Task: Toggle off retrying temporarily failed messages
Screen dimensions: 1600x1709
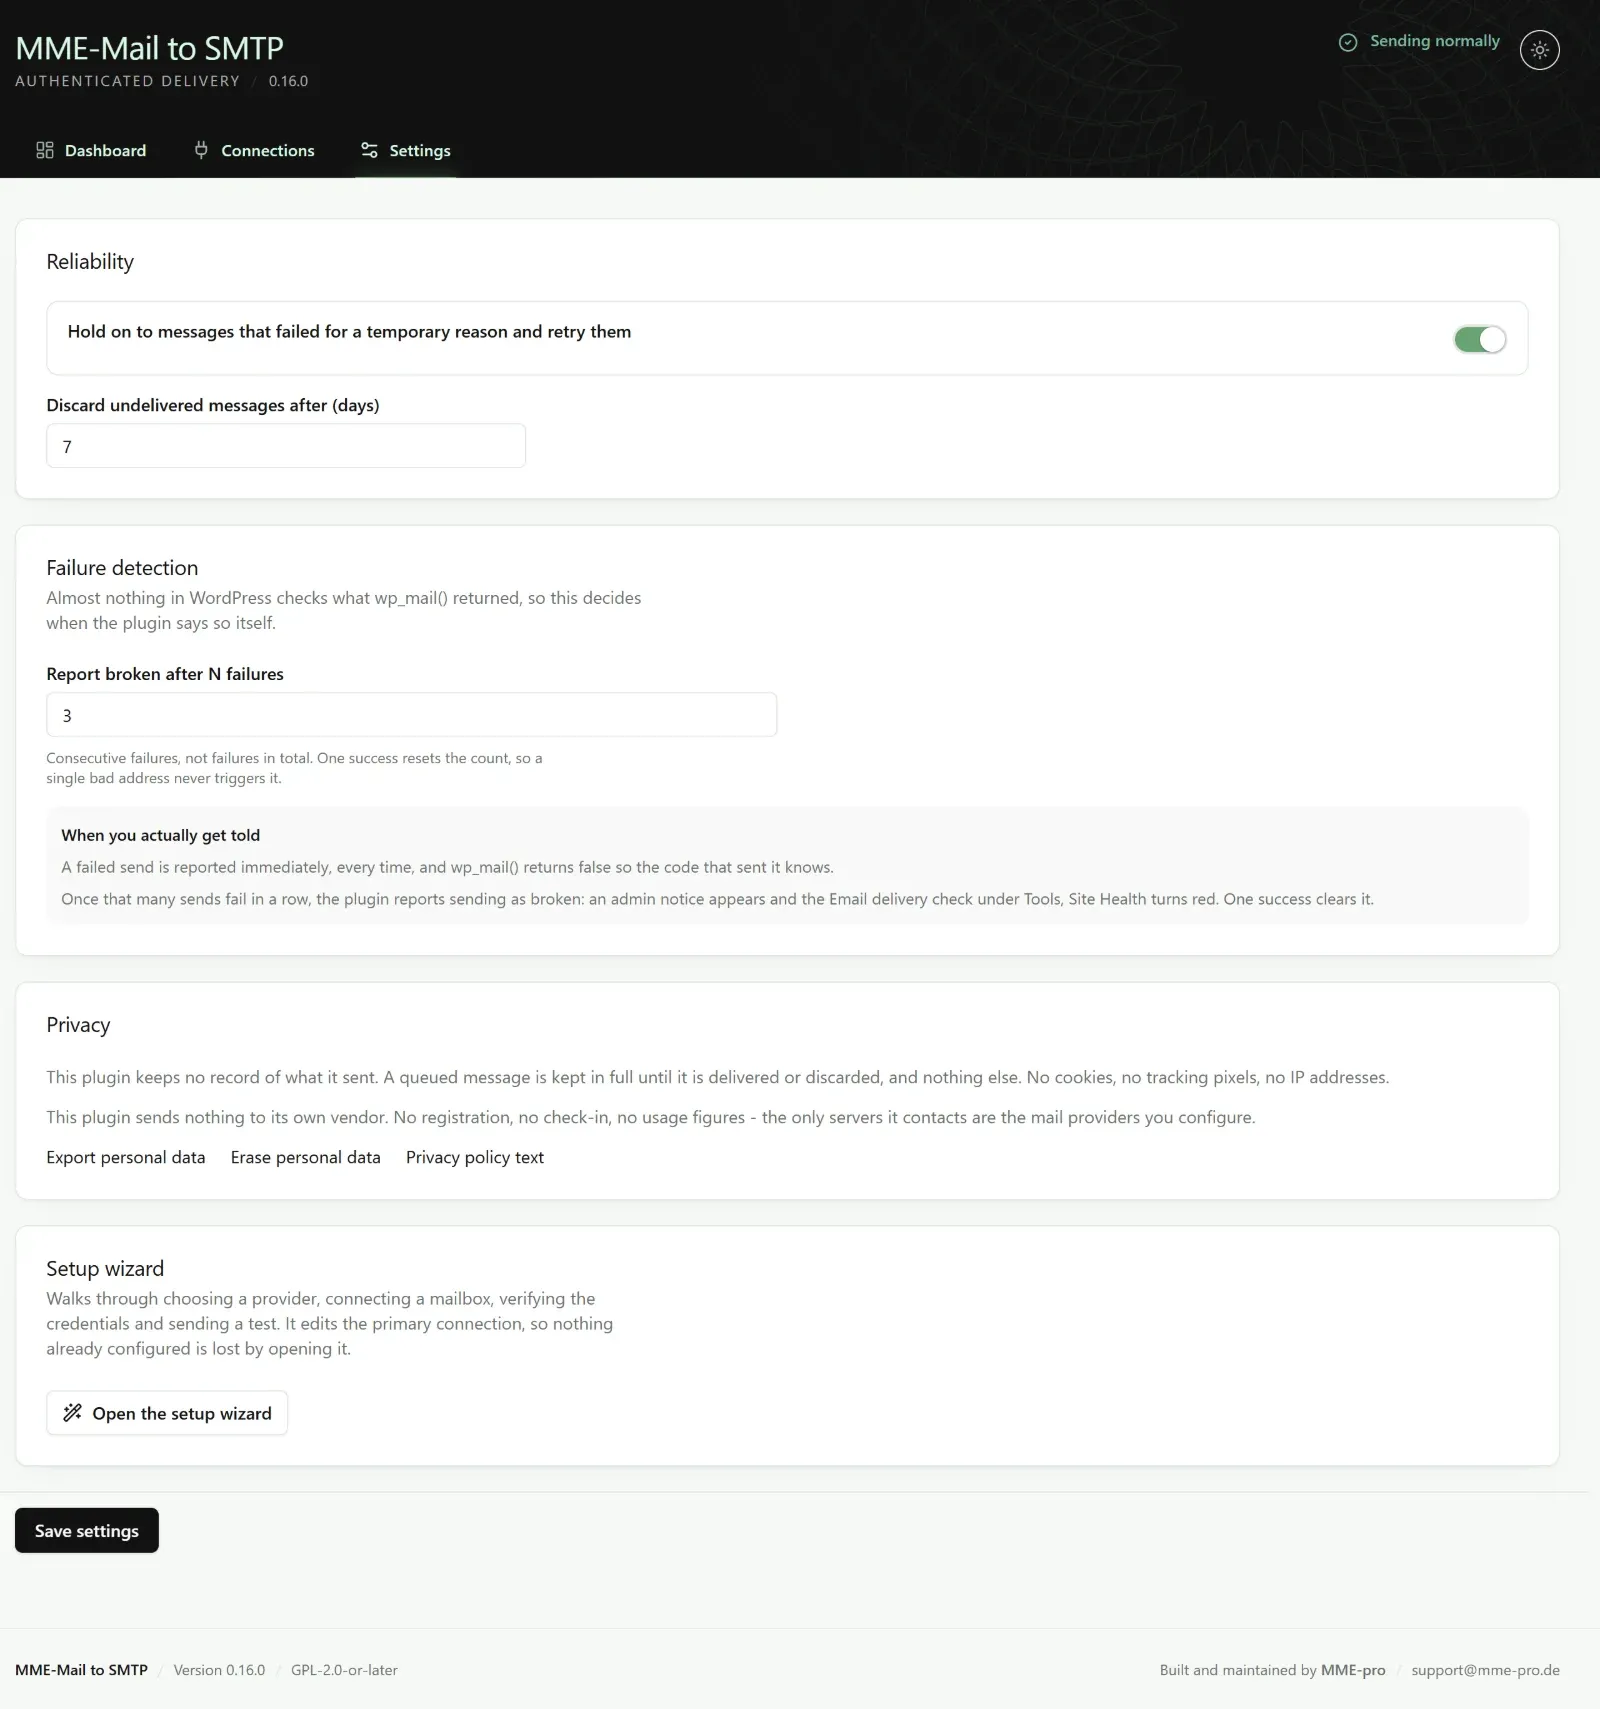Action: (x=1479, y=339)
